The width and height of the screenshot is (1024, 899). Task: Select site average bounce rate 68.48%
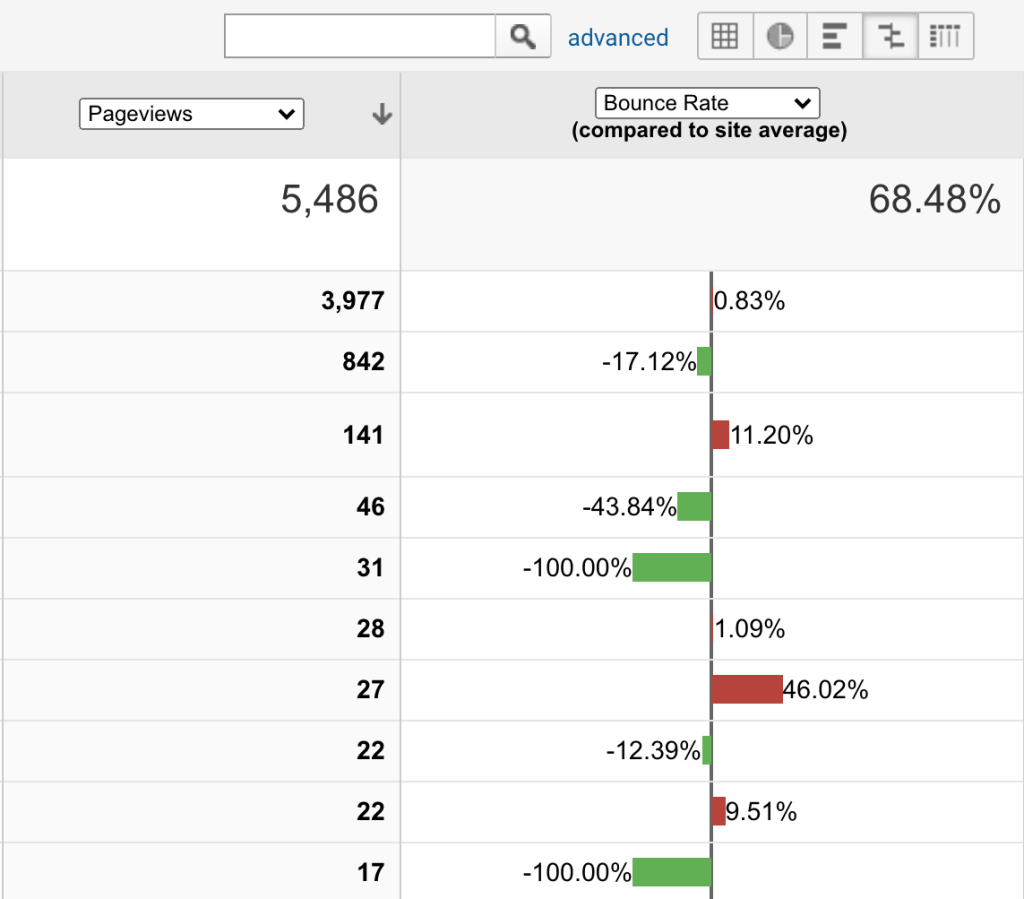935,199
